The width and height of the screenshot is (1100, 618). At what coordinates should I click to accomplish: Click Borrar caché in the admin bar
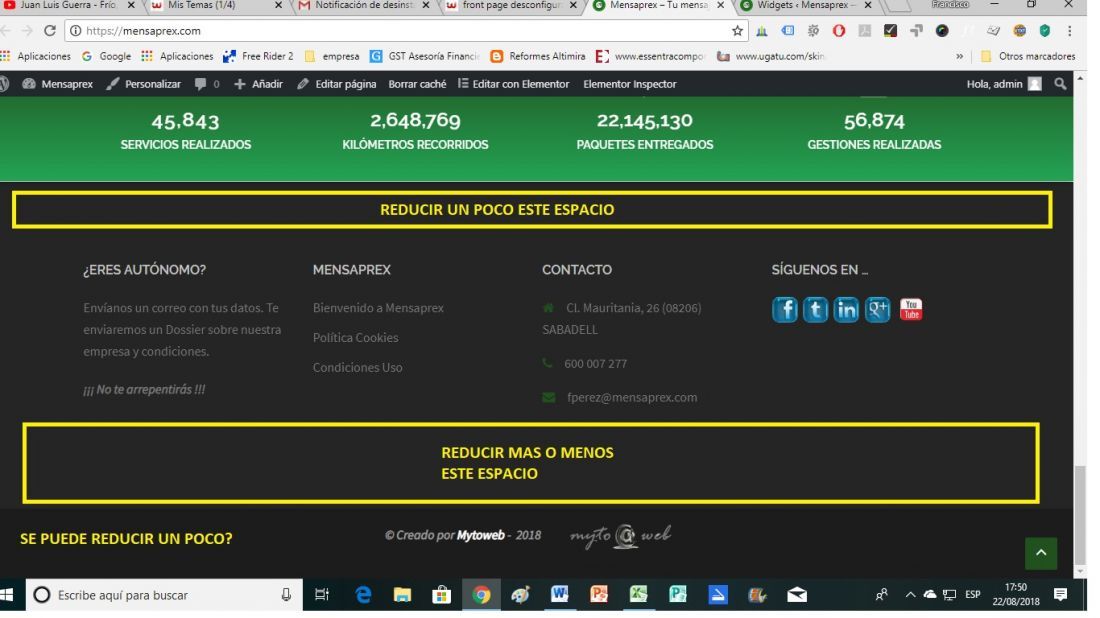tap(417, 83)
